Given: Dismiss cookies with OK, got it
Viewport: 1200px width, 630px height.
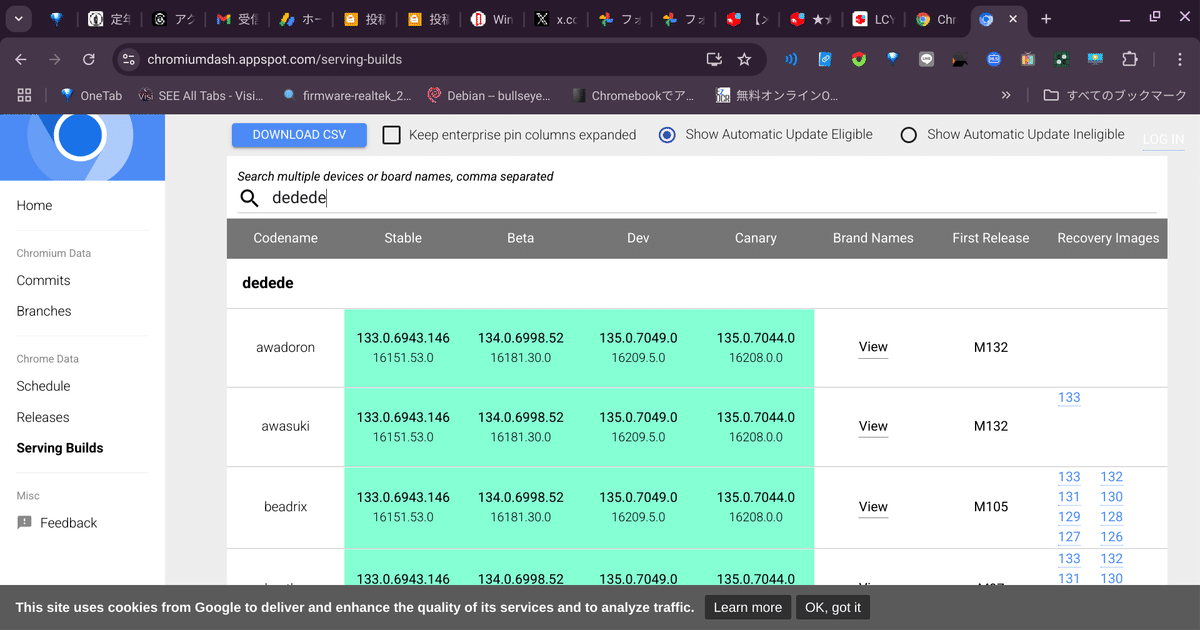Looking at the screenshot, I should [x=832, y=606].
